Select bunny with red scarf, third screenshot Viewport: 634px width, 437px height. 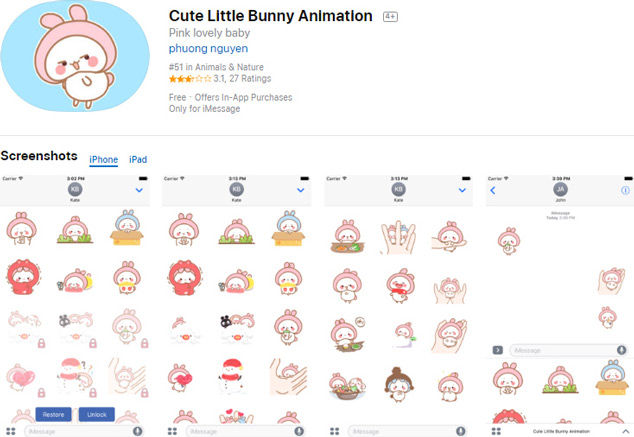[x=401, y=286]
